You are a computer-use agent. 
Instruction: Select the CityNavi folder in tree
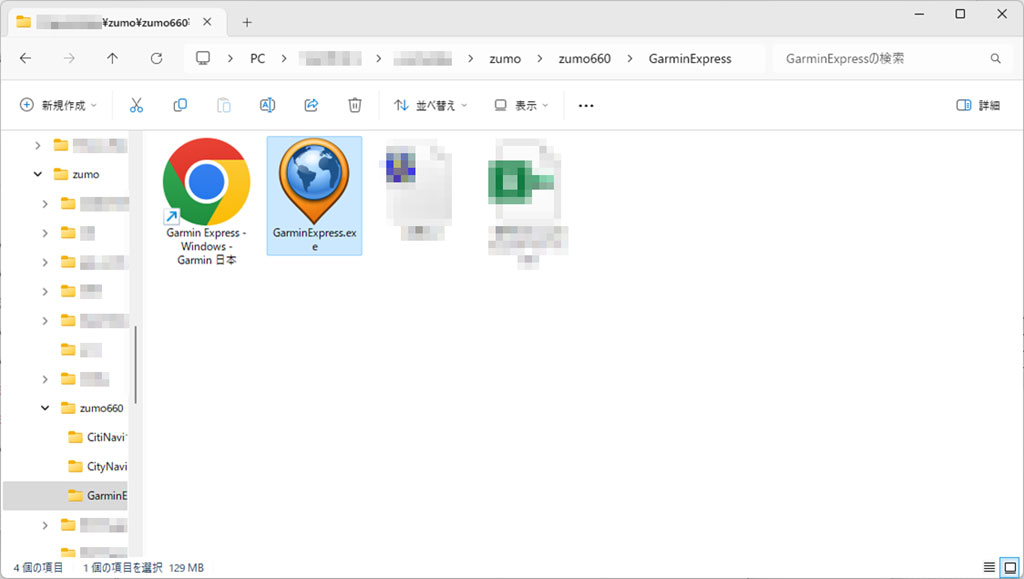97,466
